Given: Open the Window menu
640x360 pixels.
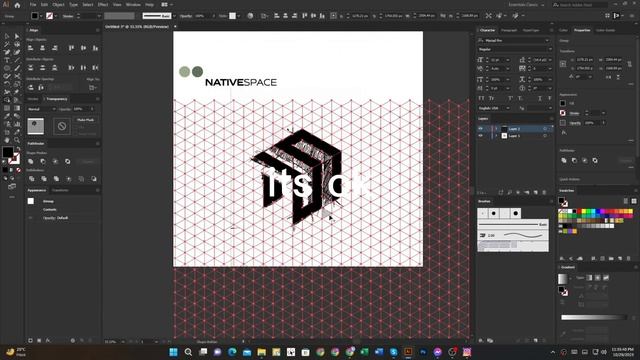Looking at the screenshot, I should [x=133, y=5].
